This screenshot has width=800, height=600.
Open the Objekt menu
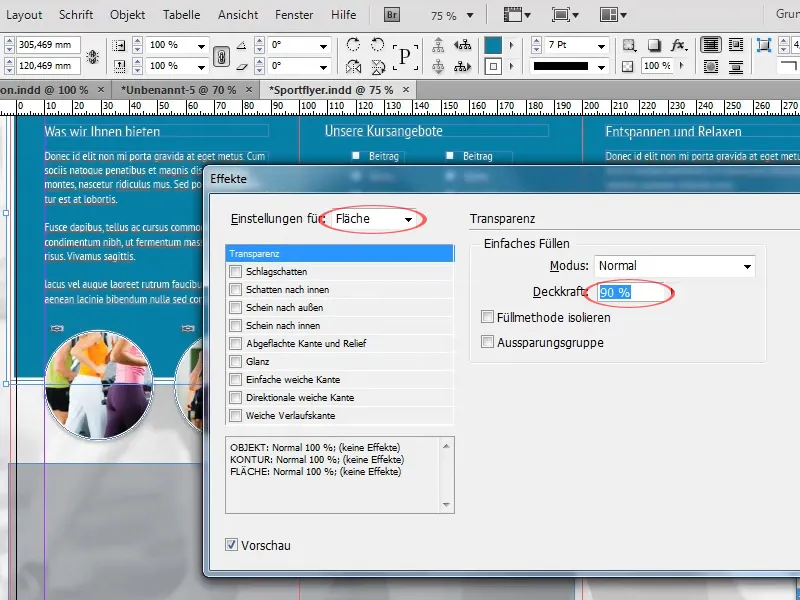tap(128, 15)
